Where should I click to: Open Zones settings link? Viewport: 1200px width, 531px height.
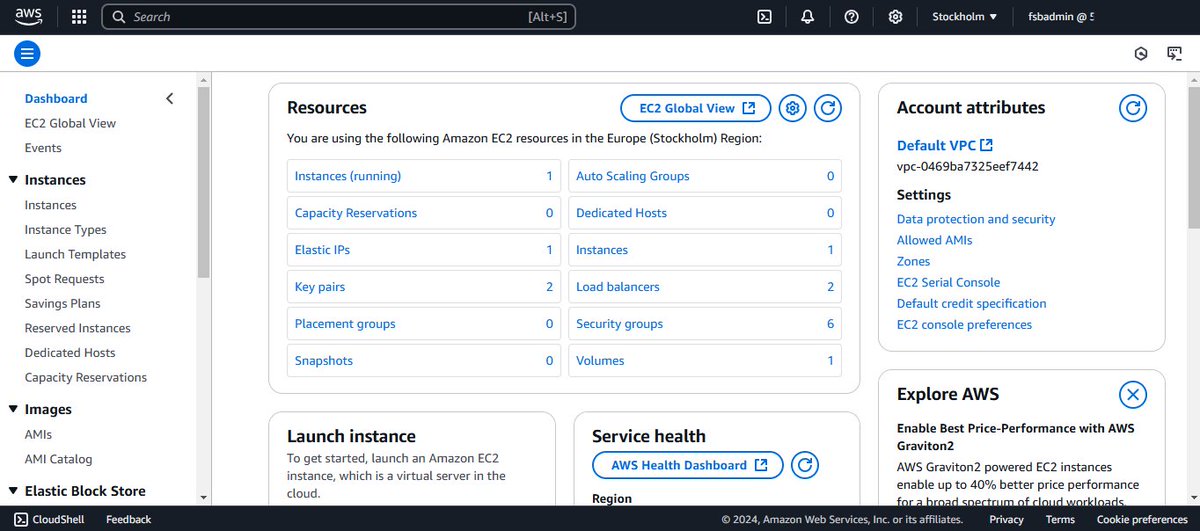click(x=913, y=261)
